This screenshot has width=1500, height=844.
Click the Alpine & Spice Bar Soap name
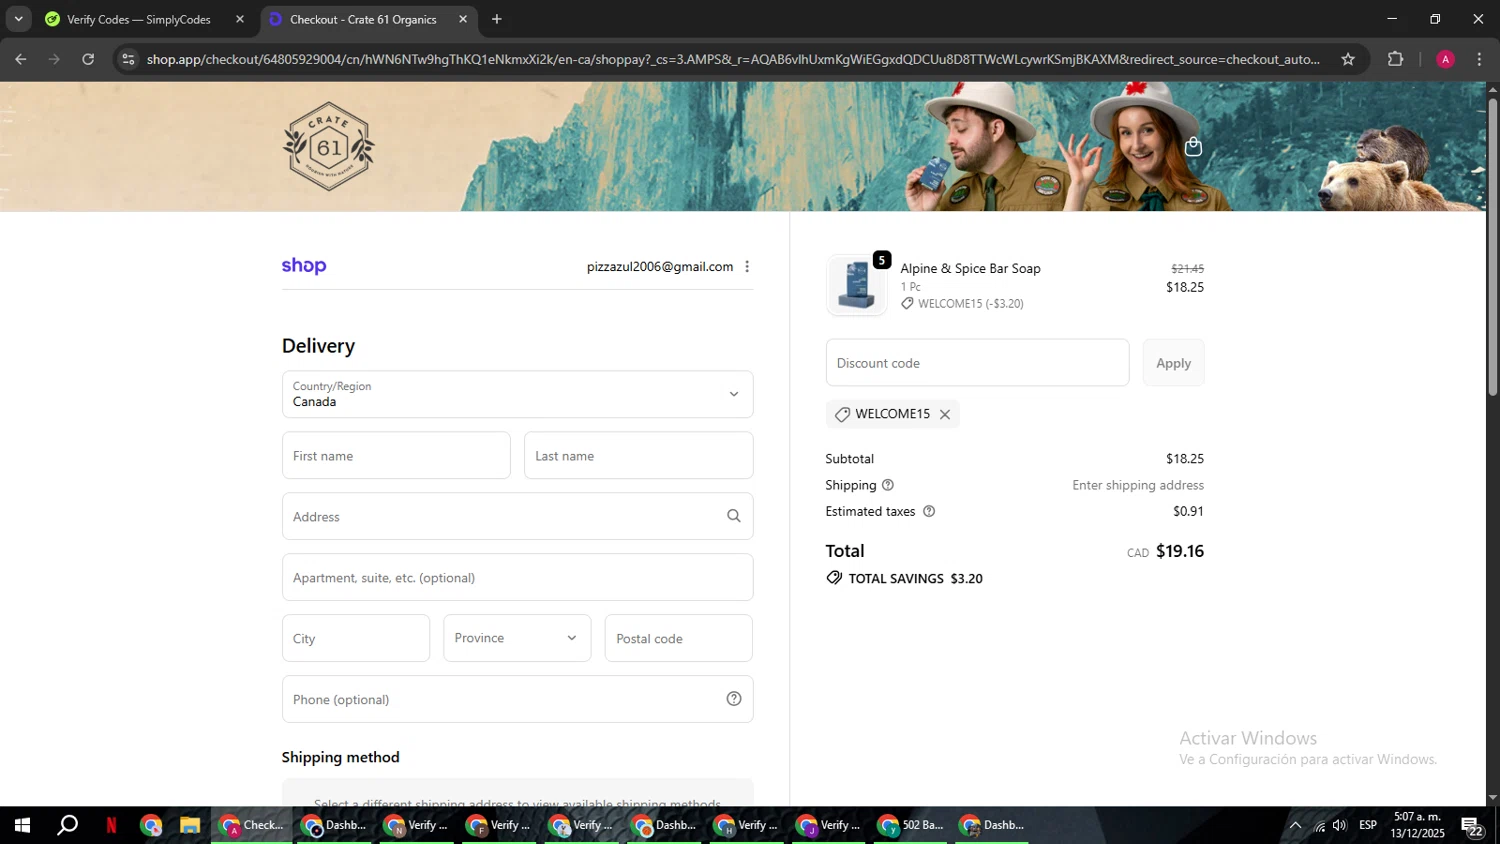(970, 268)
